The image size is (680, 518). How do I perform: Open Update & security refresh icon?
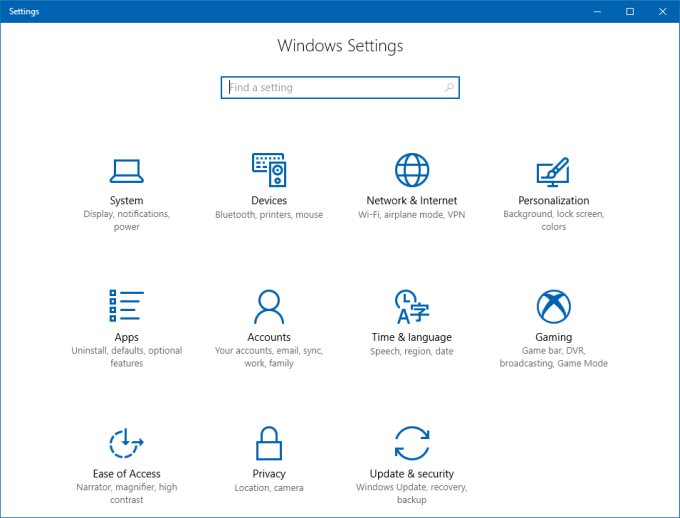(412, 443)
